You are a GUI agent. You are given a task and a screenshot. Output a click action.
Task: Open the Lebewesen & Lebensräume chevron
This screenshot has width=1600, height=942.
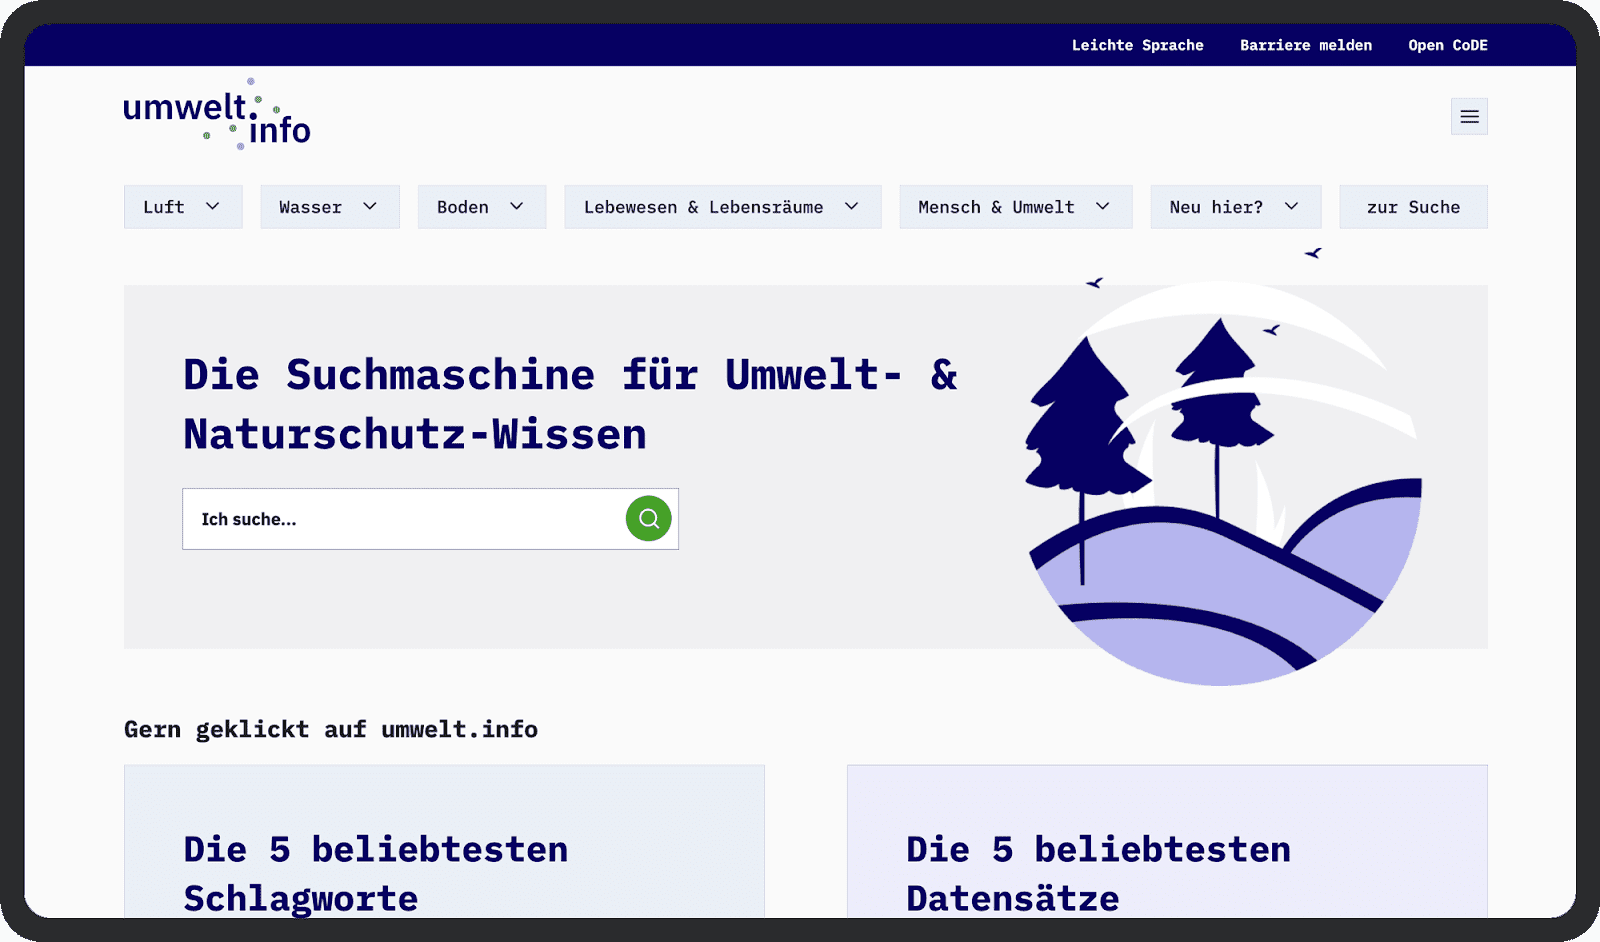[852, 207]
